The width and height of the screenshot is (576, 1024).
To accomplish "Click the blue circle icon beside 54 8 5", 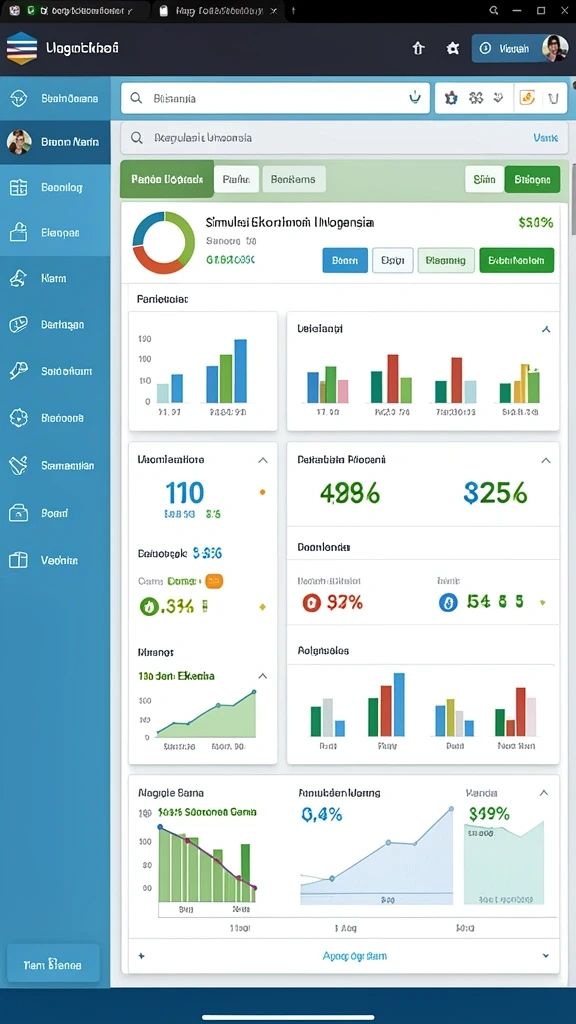I will [x=448, y=602].
